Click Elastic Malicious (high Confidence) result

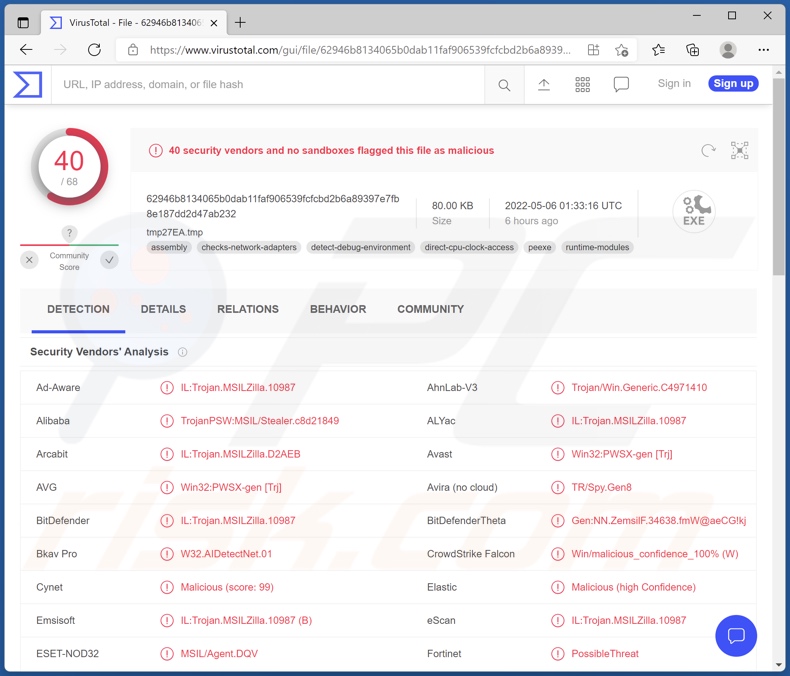[633, 587]
